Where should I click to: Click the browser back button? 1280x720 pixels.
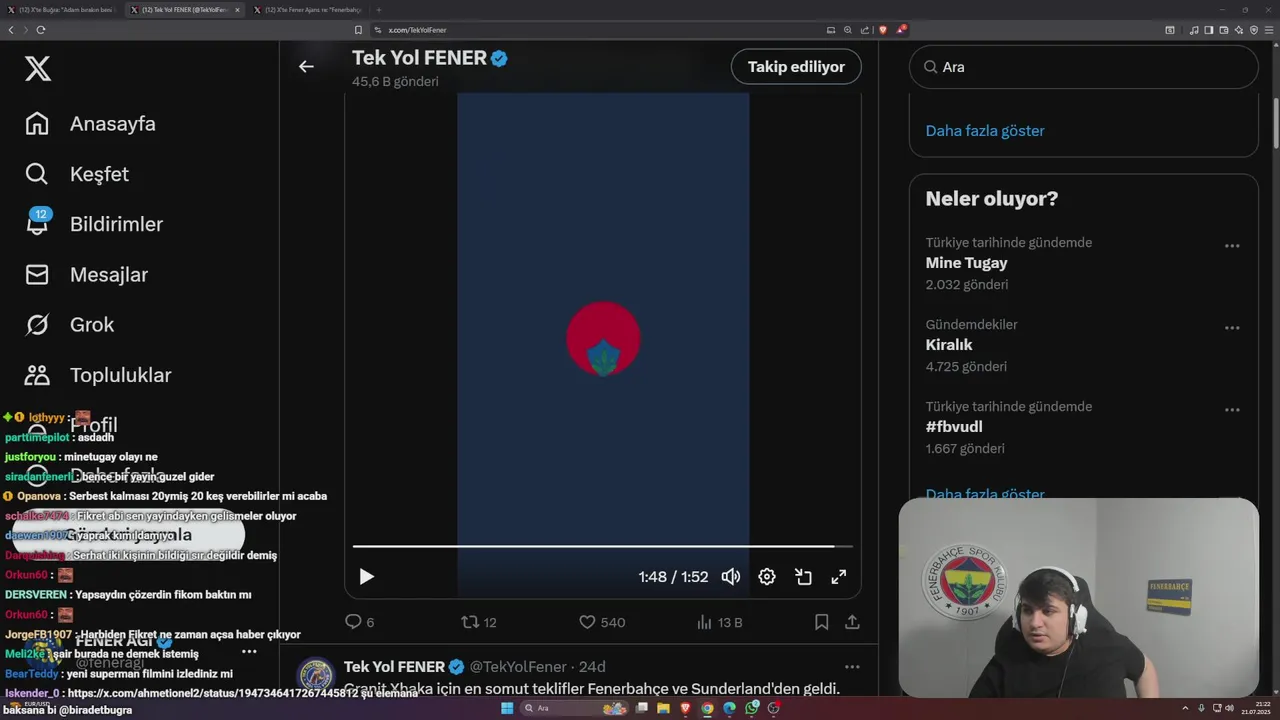coord(11,30)
